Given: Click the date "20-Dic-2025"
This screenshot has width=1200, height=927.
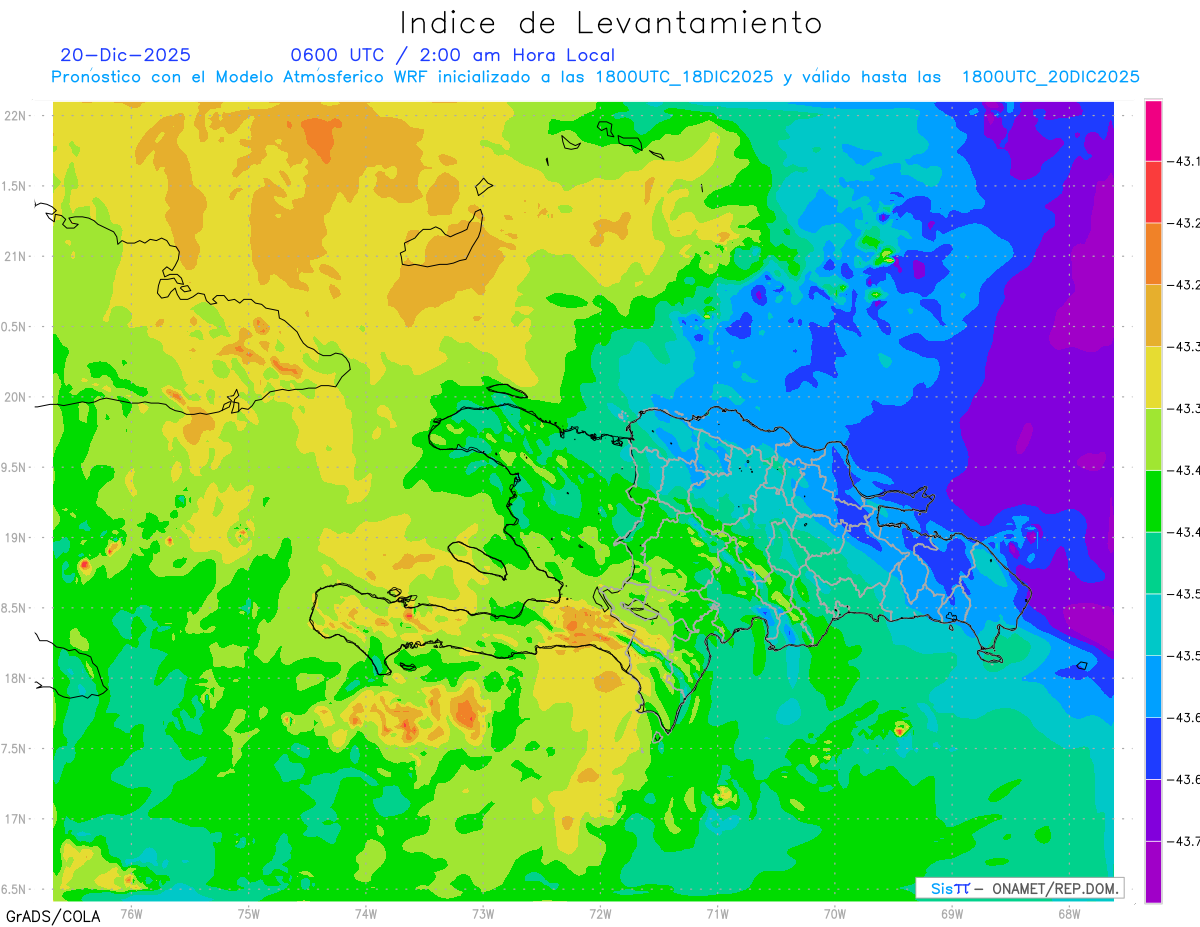Looking at the screenshot, I should 125,55.
